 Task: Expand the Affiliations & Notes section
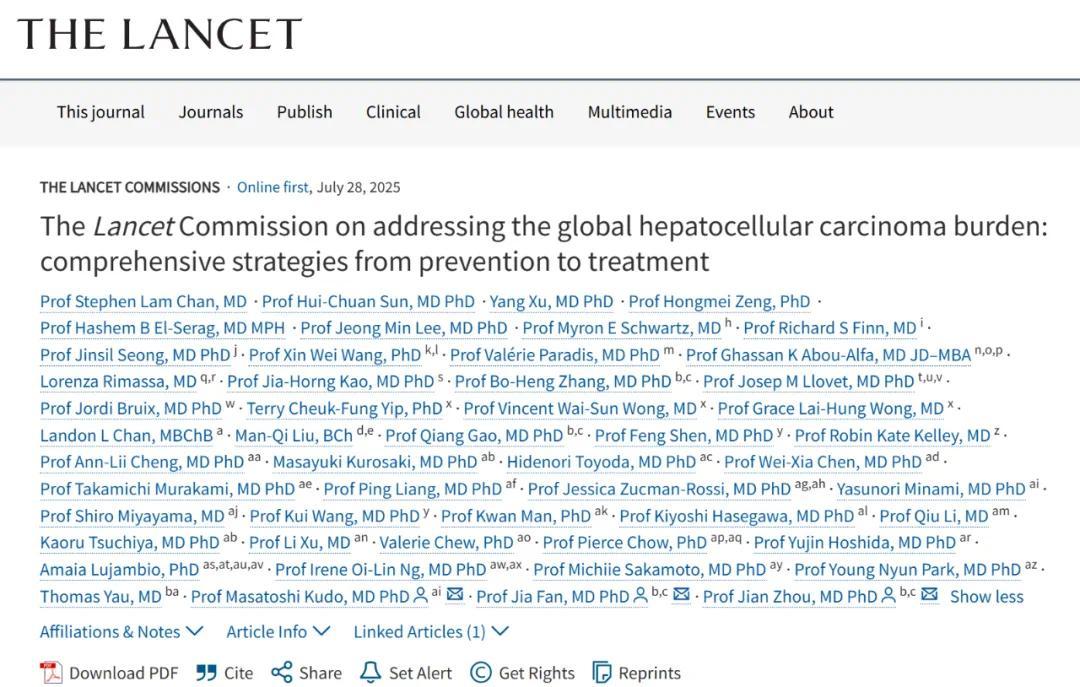(x=121, y=631)
